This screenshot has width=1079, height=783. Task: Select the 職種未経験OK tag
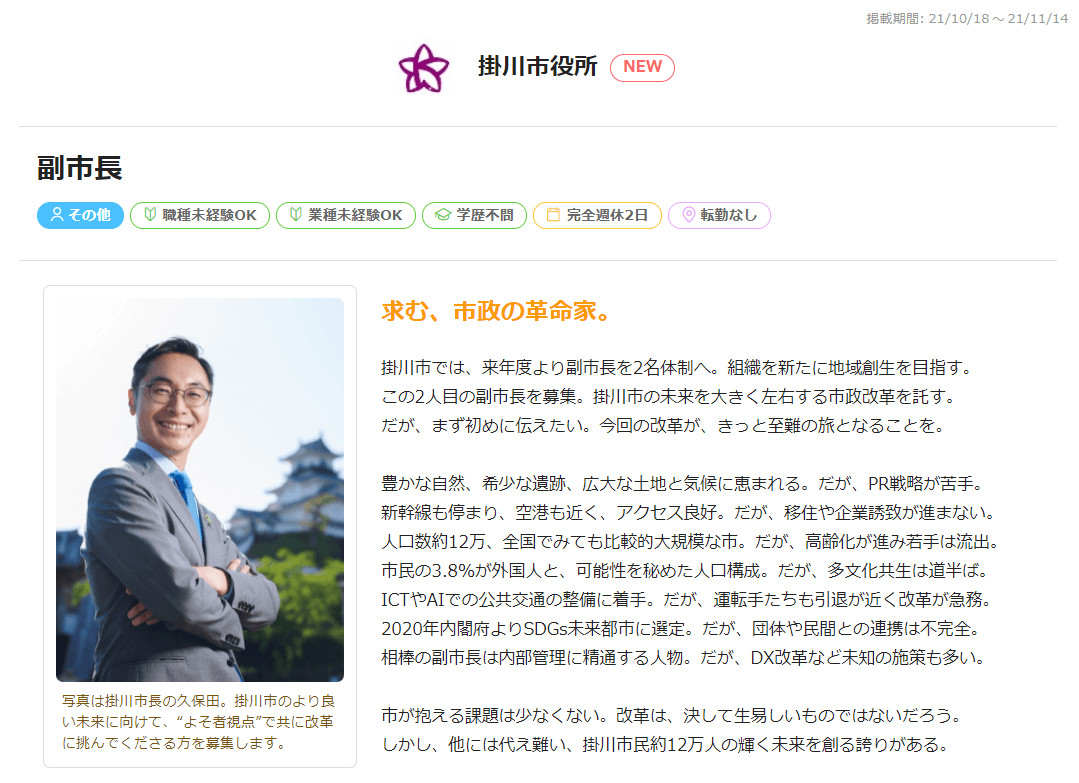200,215
